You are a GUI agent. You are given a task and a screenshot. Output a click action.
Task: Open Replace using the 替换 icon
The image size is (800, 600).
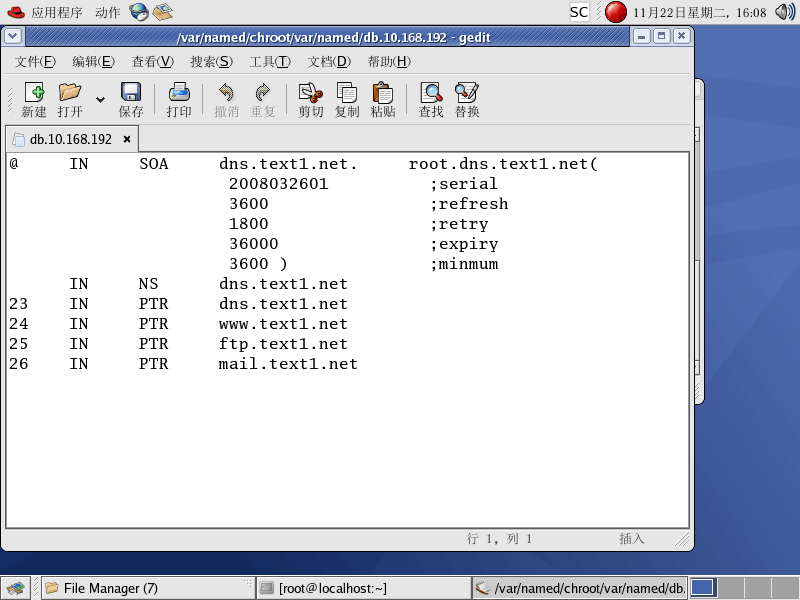click(x=467, y=100)
